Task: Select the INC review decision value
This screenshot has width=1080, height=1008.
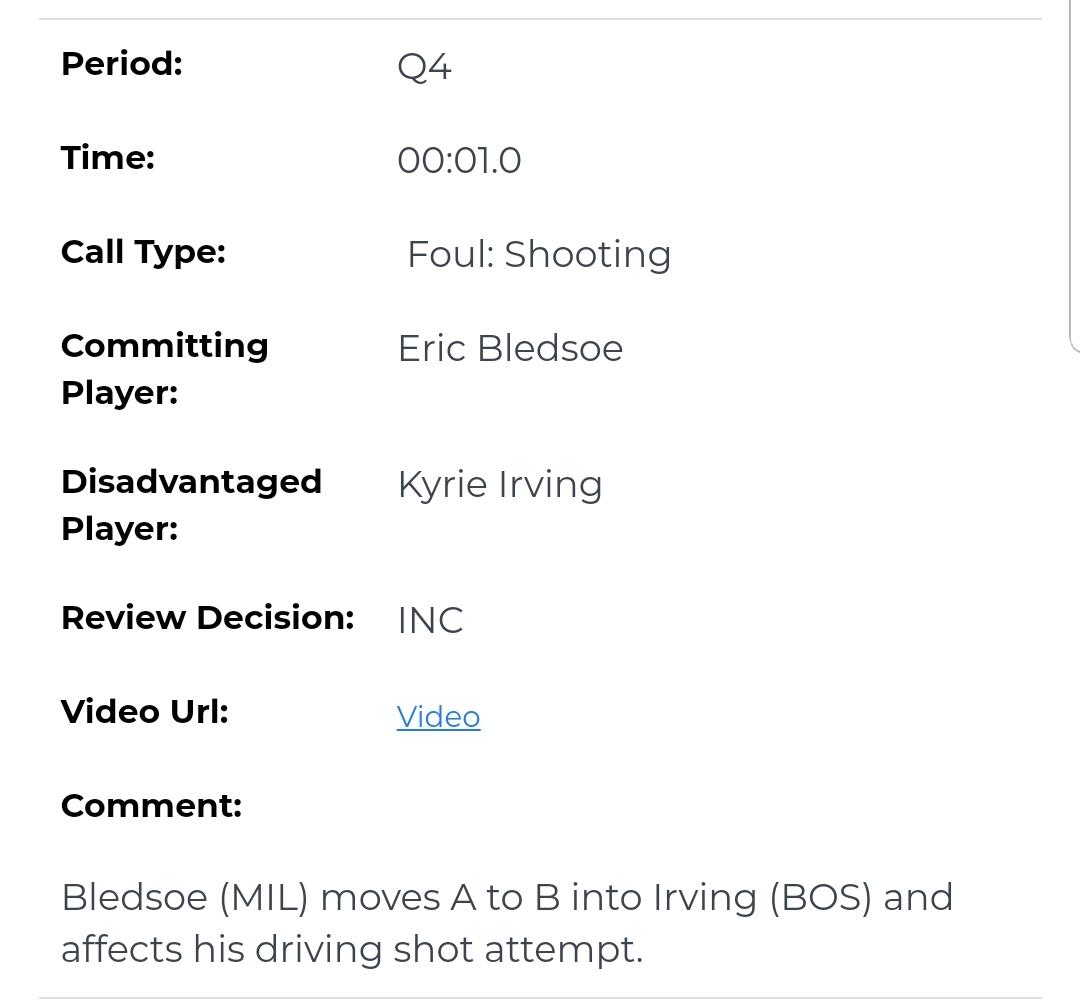Action: tap(430, 621)
